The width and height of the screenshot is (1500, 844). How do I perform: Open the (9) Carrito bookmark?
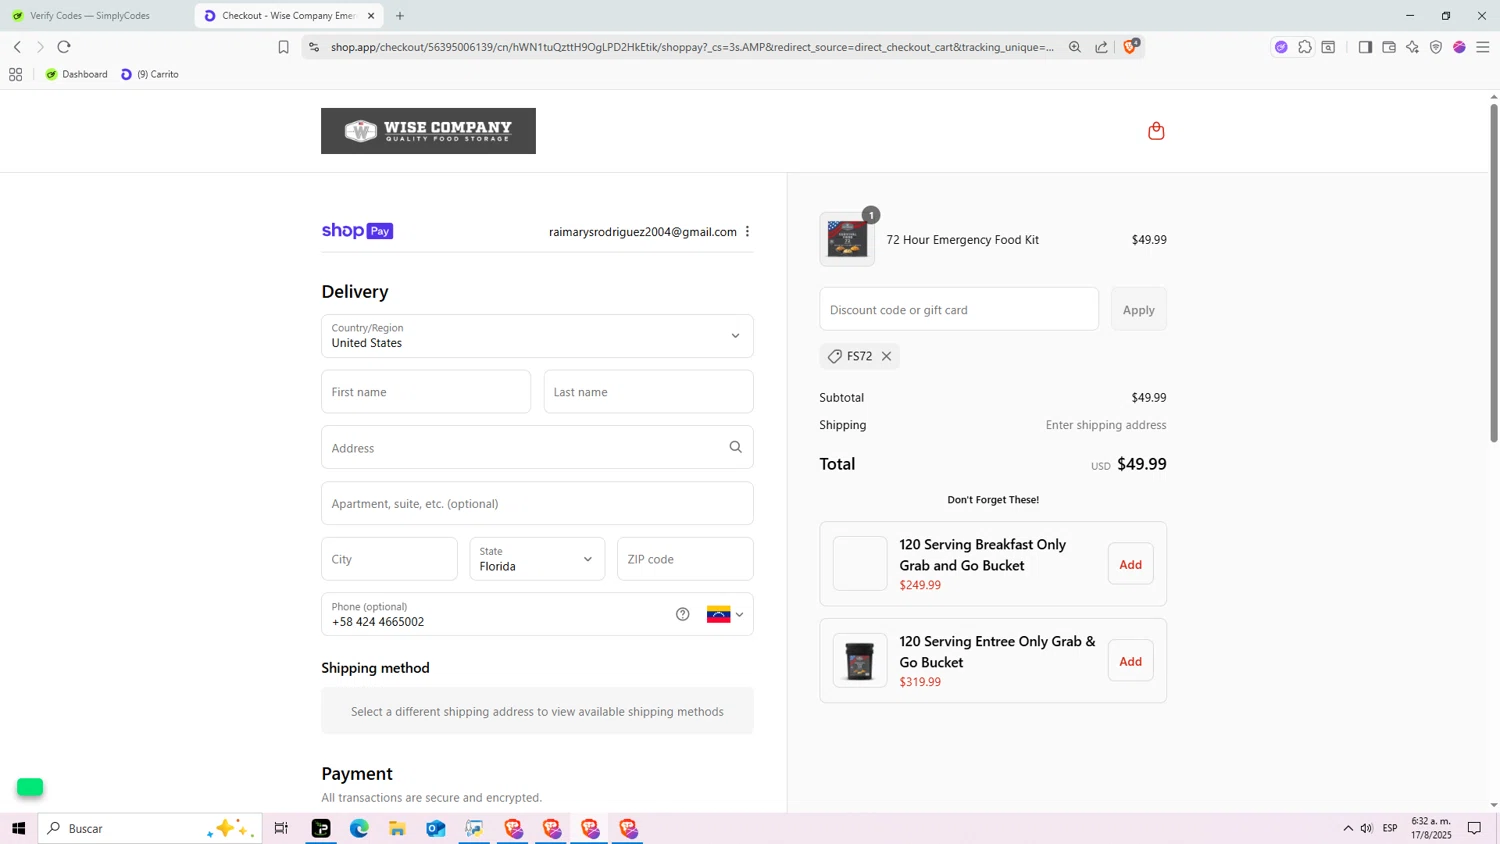pos(150,74)
